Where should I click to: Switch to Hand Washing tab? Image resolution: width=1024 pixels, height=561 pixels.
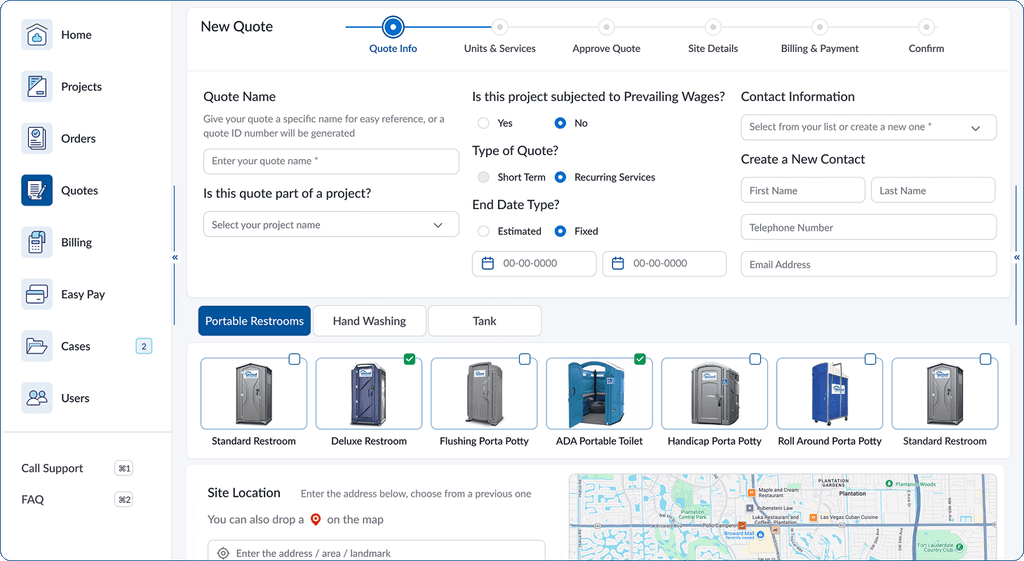(370, 321)
